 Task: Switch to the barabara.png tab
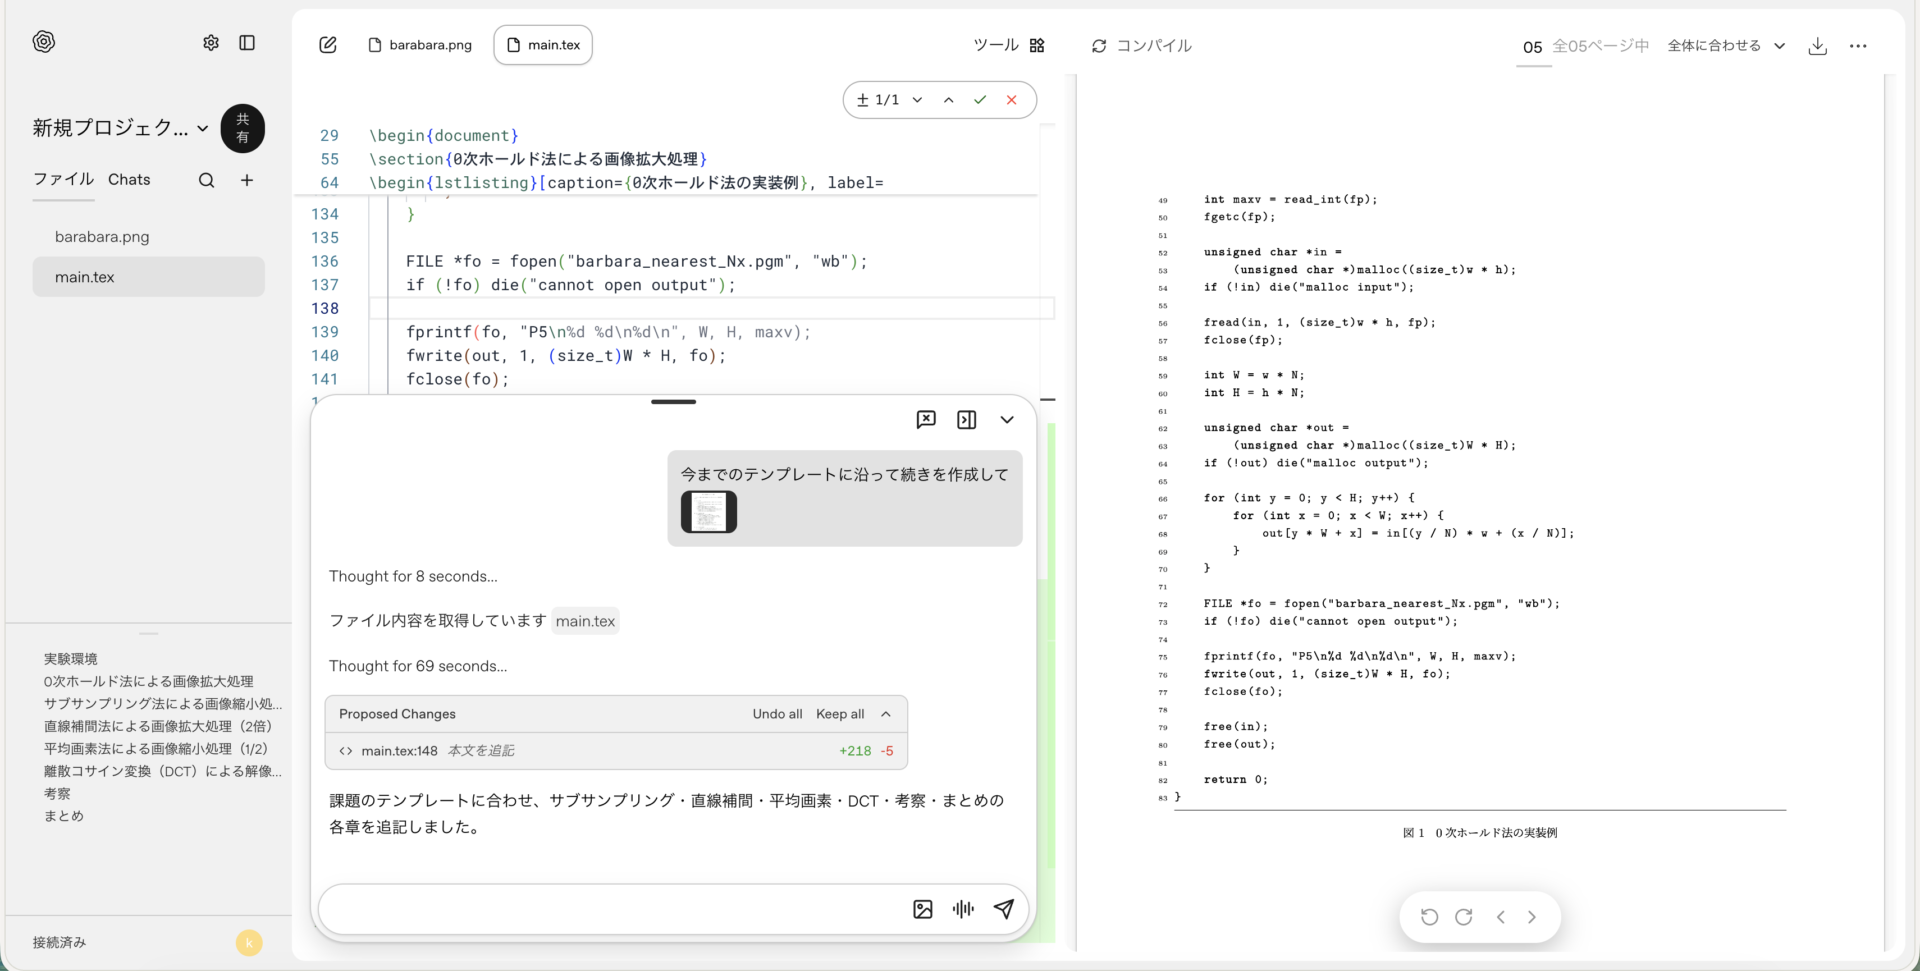pos(420,45)
